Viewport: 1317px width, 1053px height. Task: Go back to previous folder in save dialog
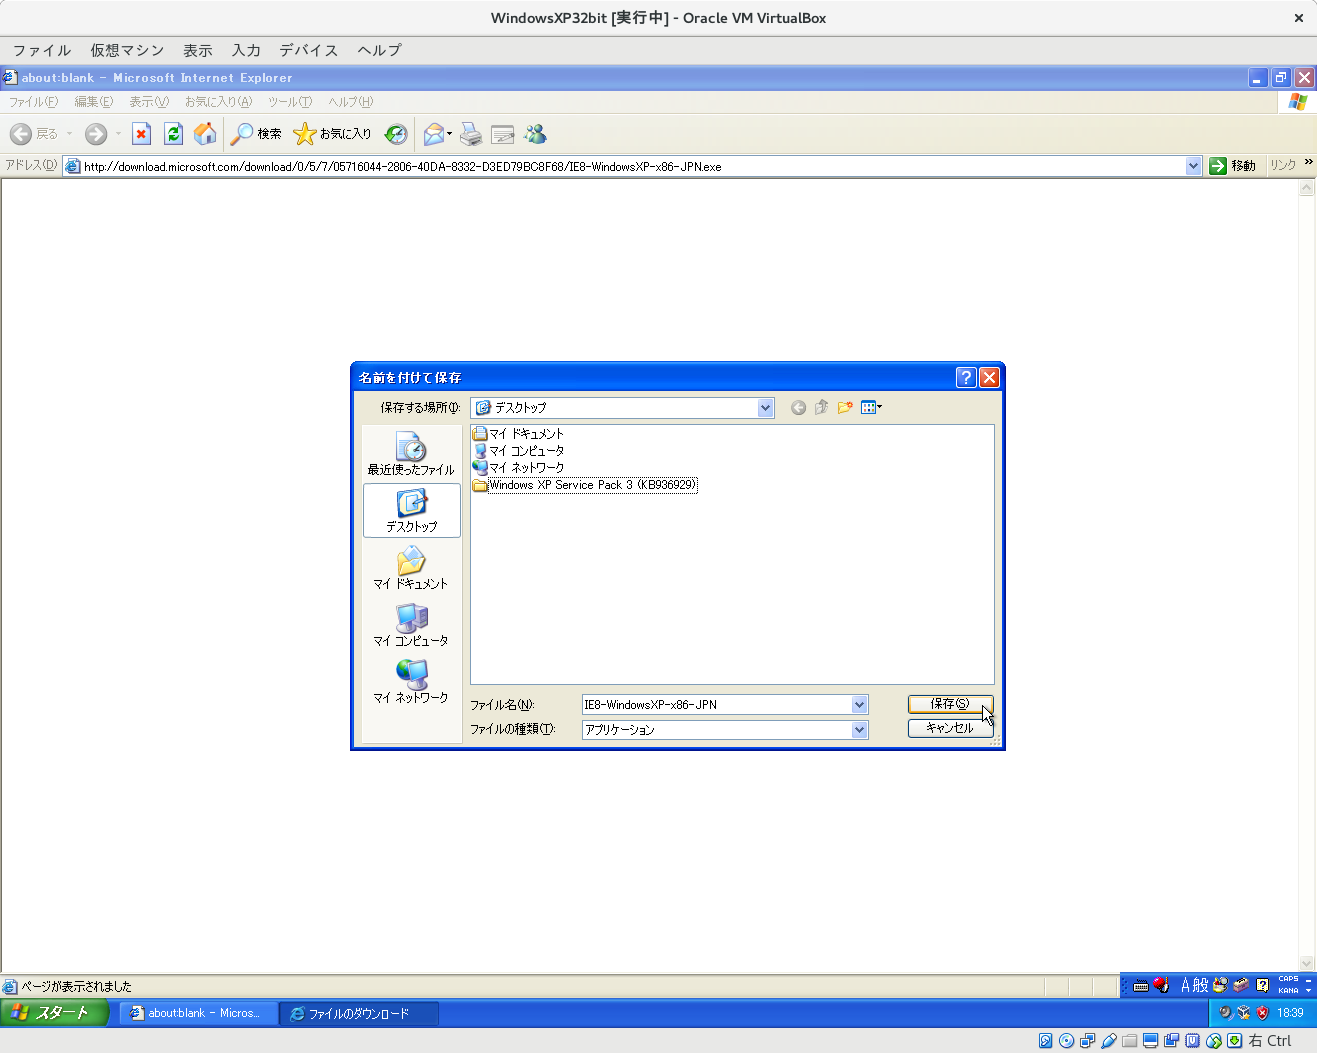(798, 407)
